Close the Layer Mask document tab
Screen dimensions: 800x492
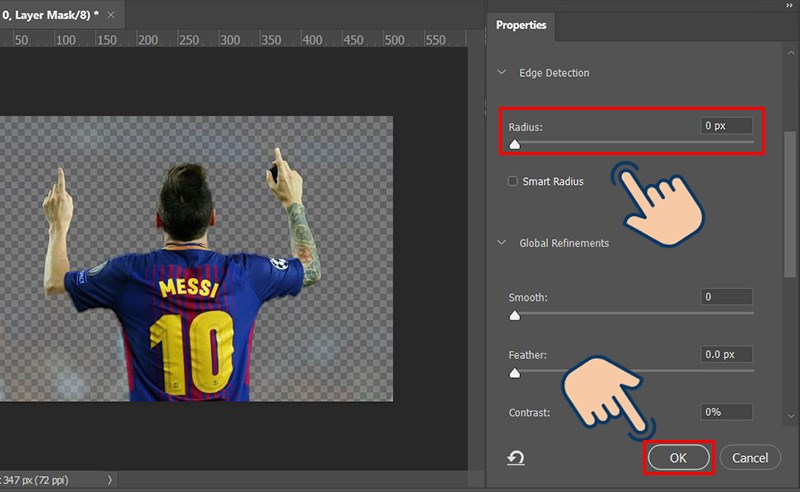tap(108, 15)
